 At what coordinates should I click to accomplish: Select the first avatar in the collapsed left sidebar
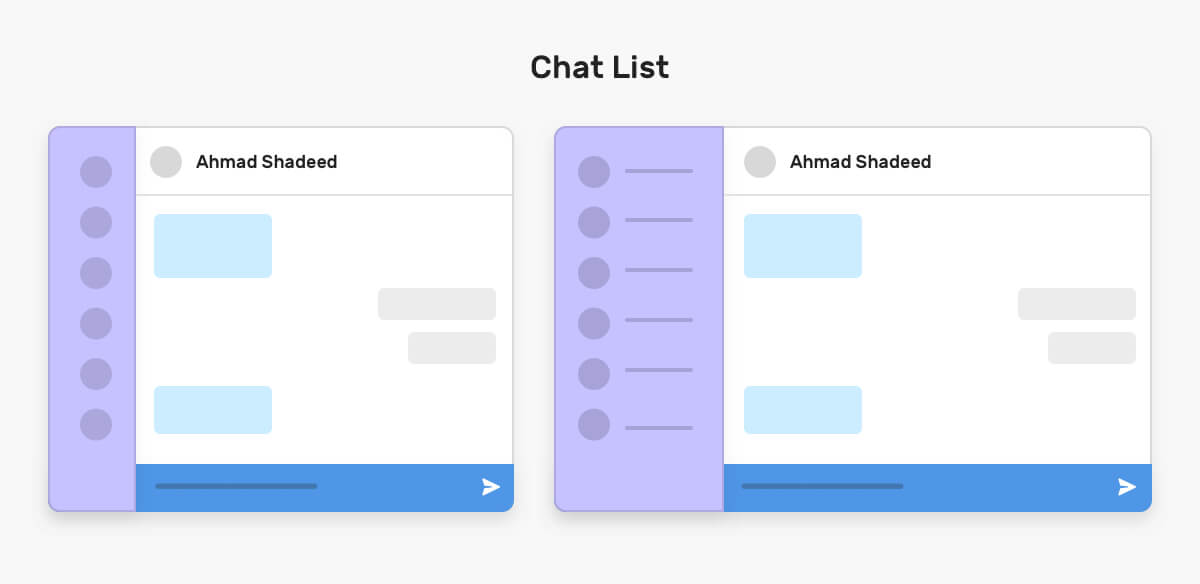[x=96, y=172]
